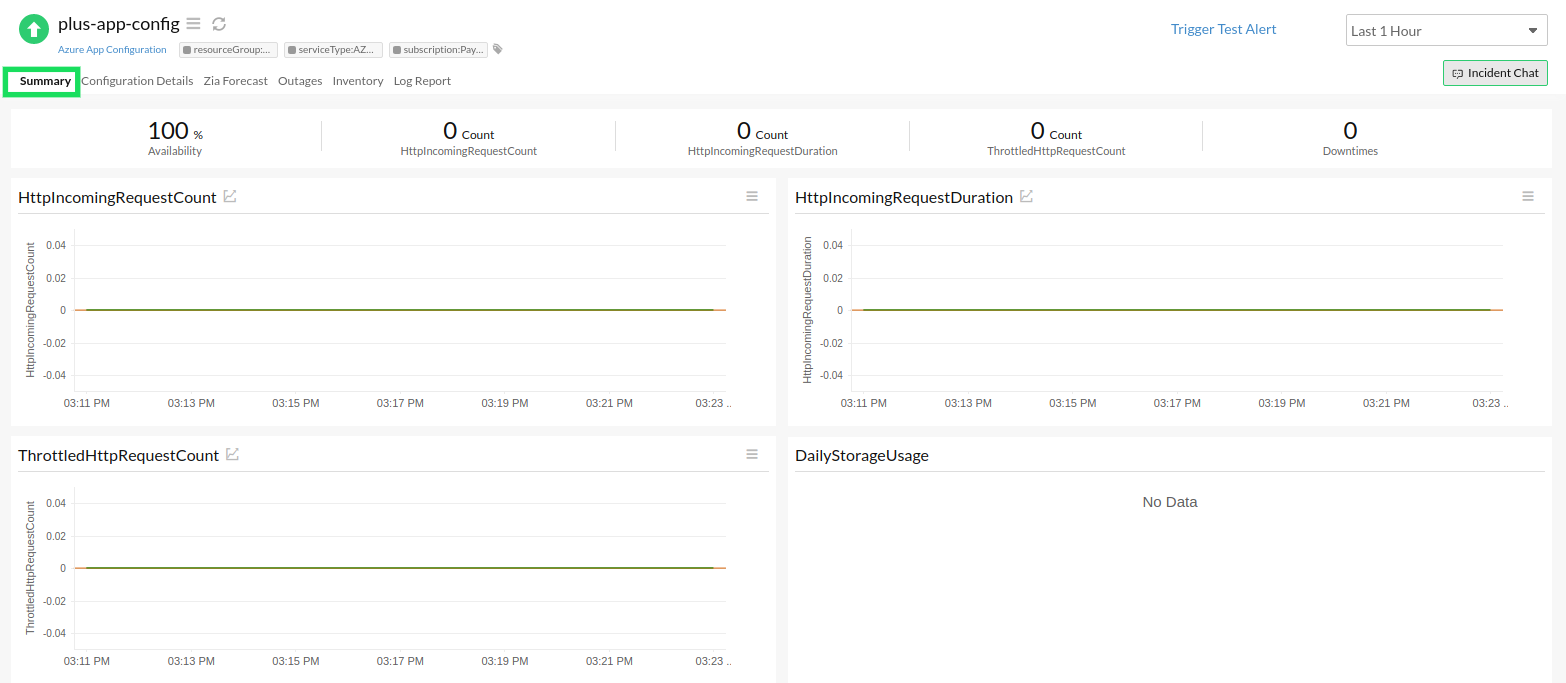
Task: Click the green availability status icon
Action: click(x=32, y=28)
